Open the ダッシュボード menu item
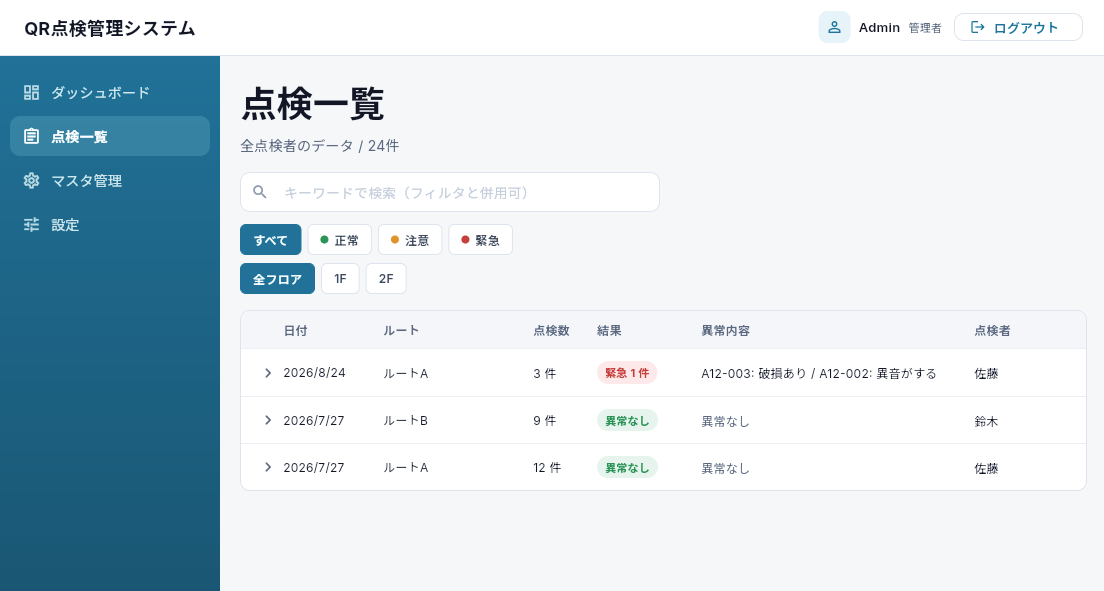 [x=110, y=92]
